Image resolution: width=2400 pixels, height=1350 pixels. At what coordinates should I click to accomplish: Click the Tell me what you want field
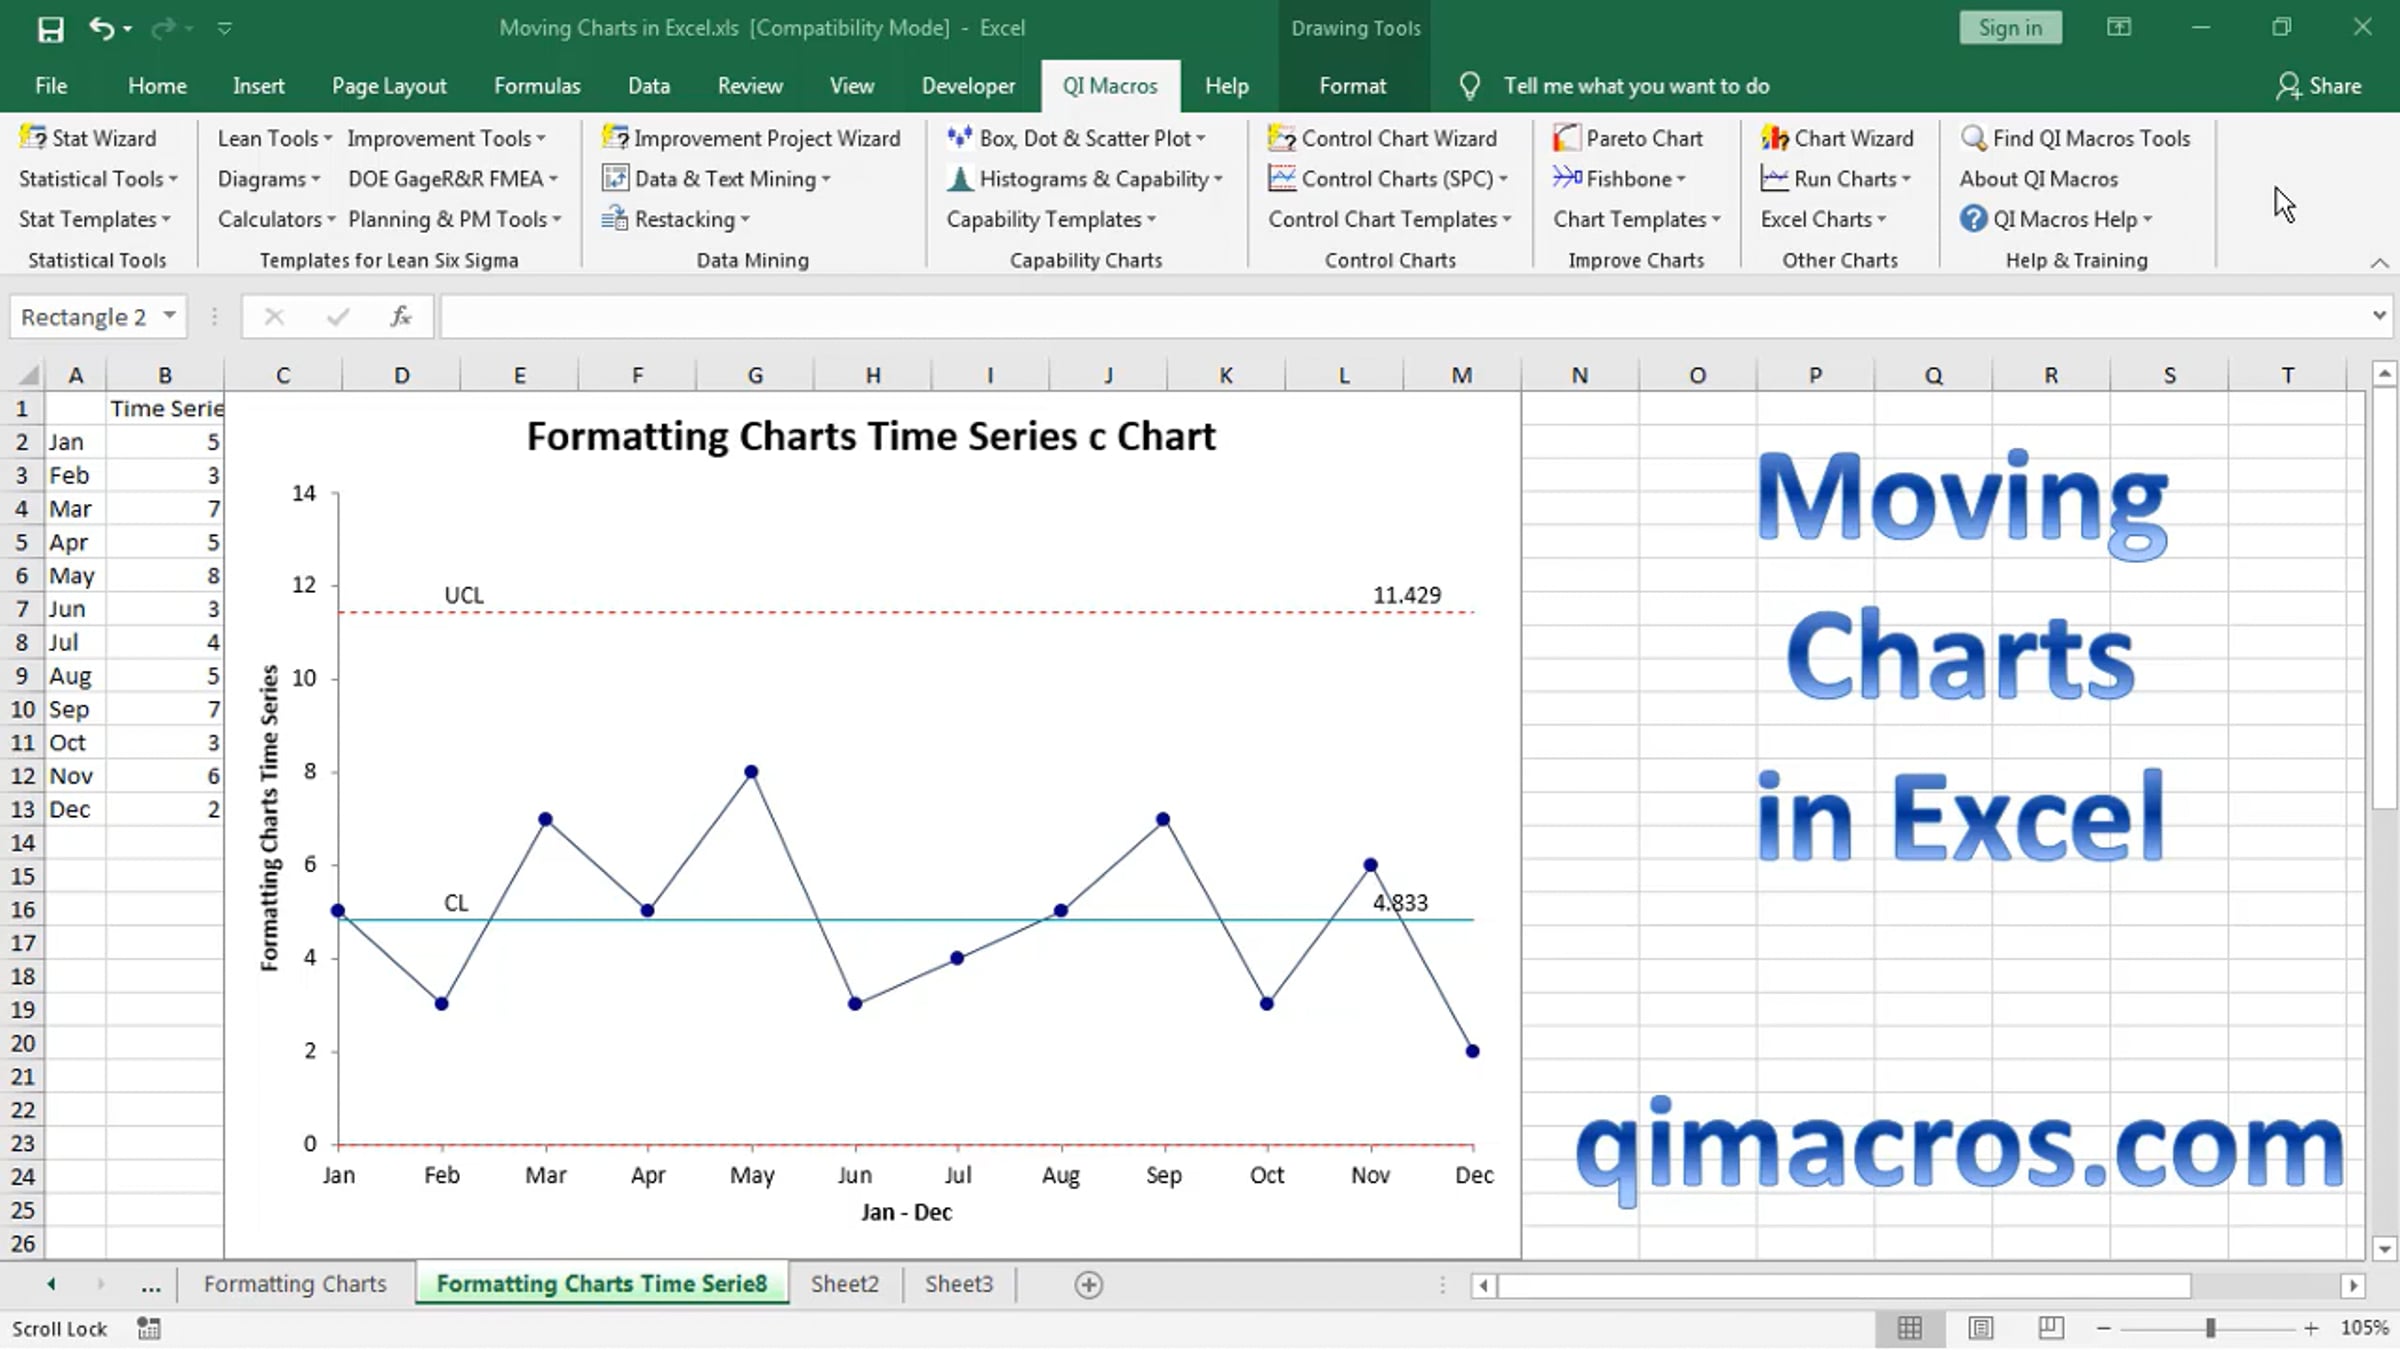pyautogui.click(x=1636, y=86)
